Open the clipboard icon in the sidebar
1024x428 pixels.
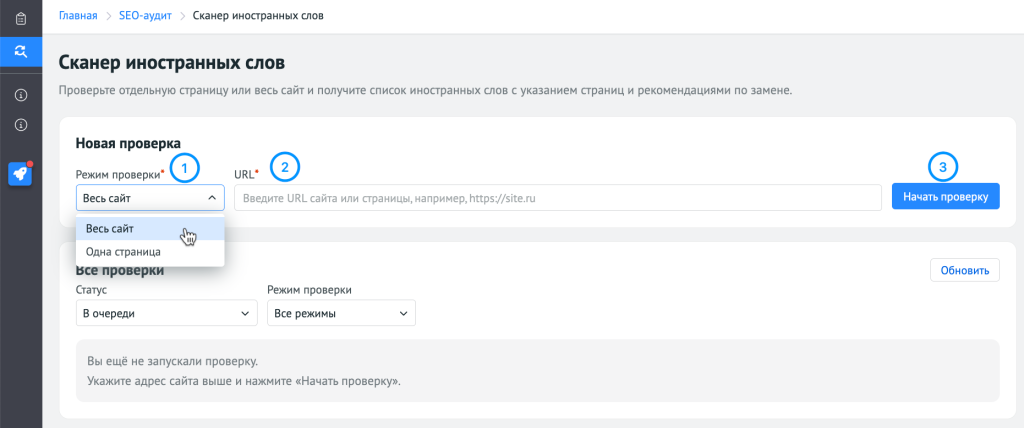coord(20,18)
